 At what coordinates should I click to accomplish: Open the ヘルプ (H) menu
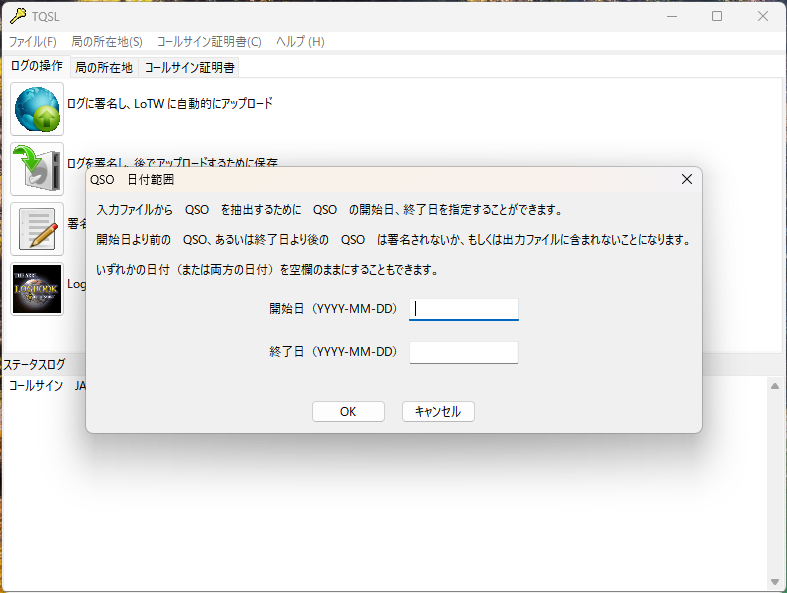coord(300,42)
